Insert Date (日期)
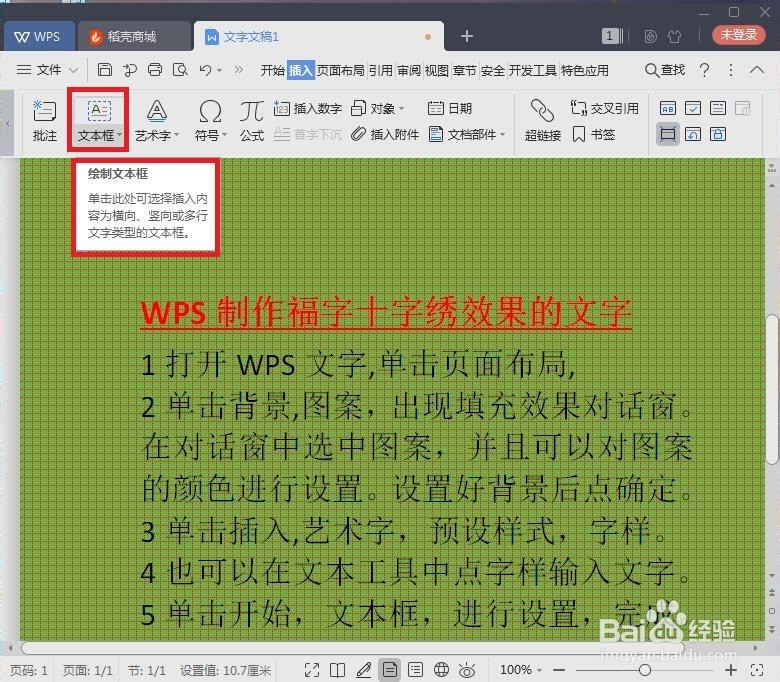Screen dimensions: 780x682 point(450,108)
